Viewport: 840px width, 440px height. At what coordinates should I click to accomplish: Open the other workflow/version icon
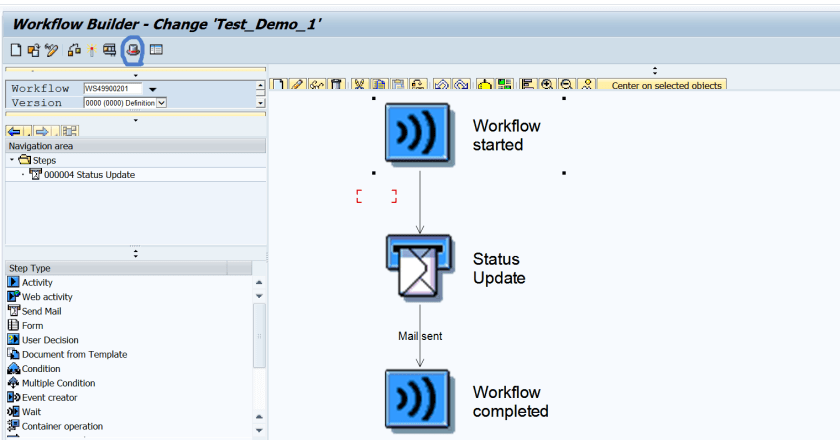tap(34, 50)
